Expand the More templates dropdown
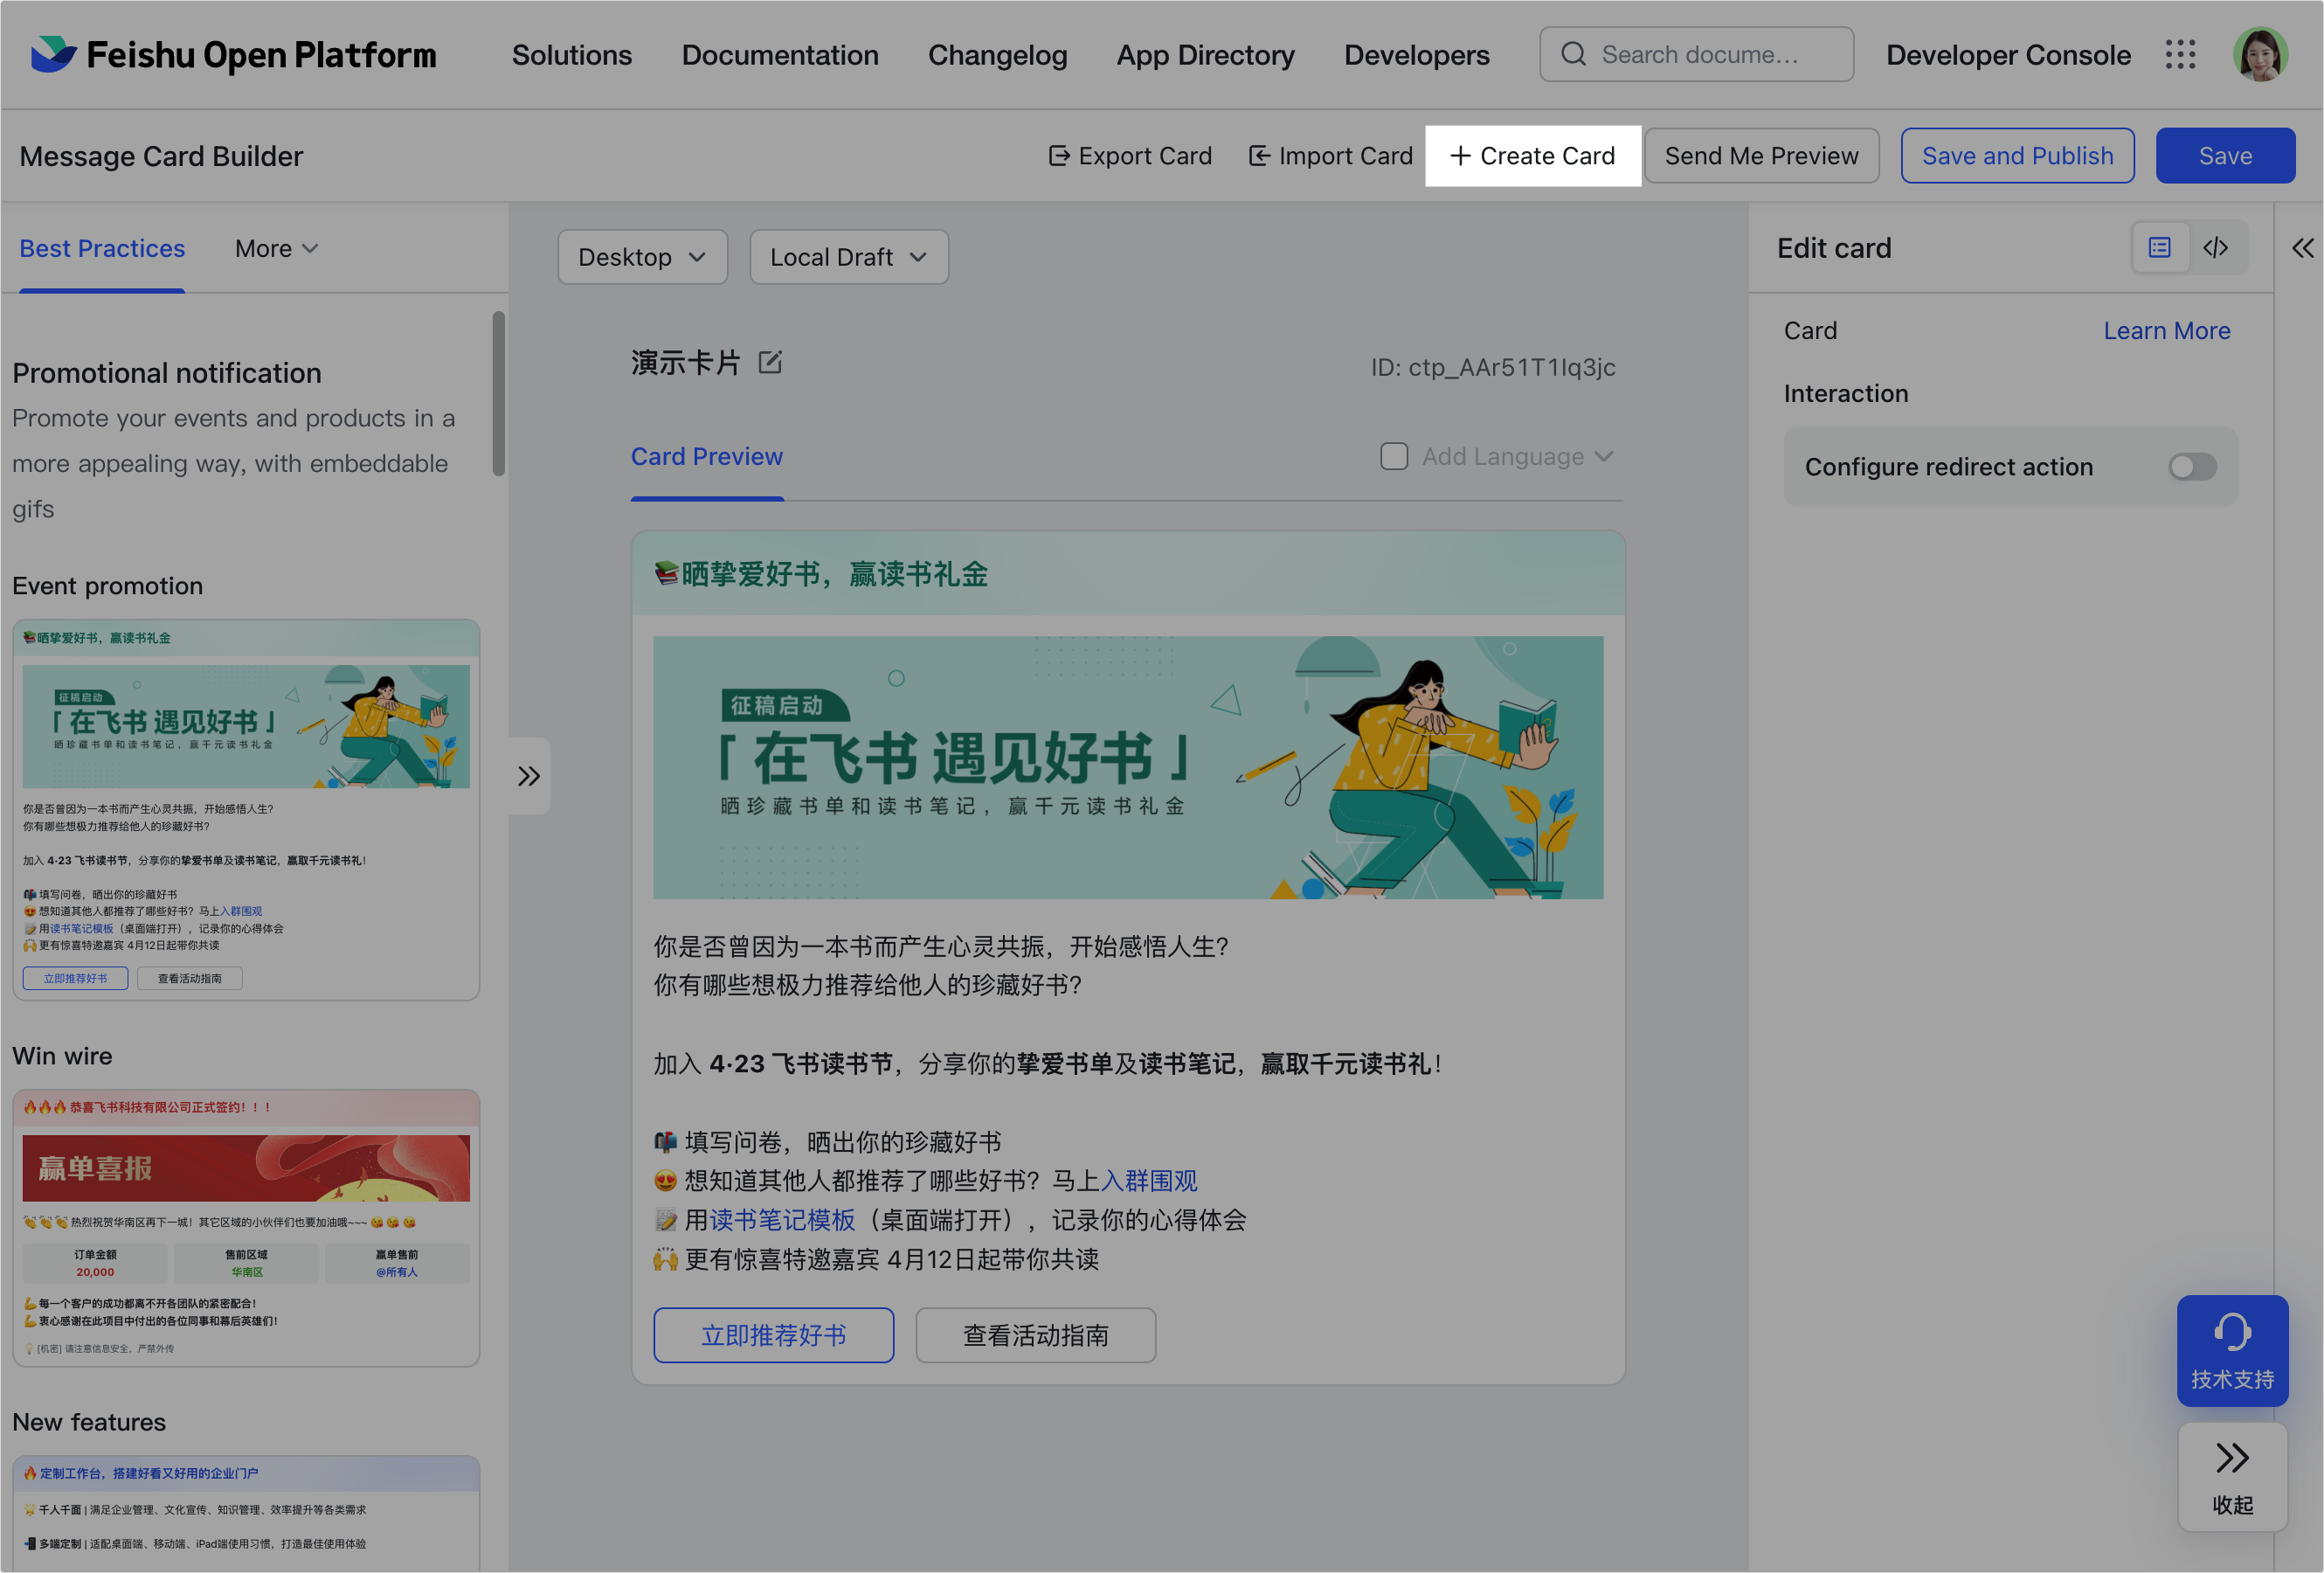 tap(276, 248)
